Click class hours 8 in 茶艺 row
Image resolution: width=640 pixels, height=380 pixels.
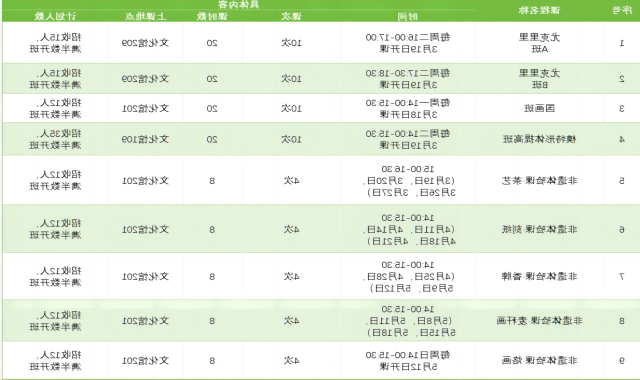click(212, 180)
